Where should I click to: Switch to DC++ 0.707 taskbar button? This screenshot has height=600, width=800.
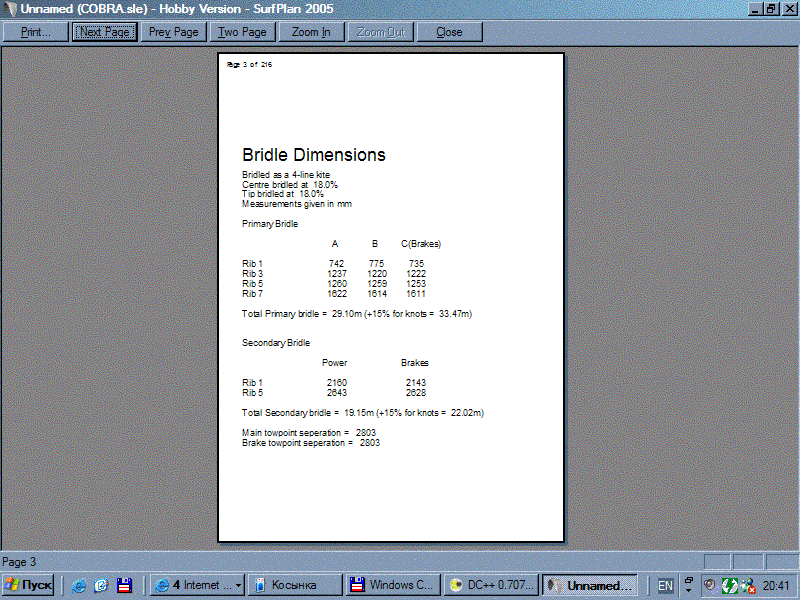tap(490, 585)
